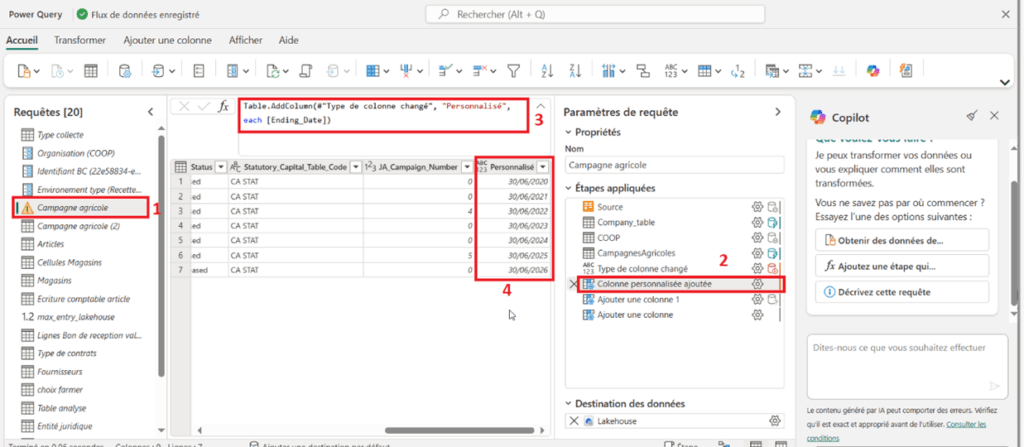
Task: Click the clear chat broom icon in Copilot
Action: coord(972,116)
